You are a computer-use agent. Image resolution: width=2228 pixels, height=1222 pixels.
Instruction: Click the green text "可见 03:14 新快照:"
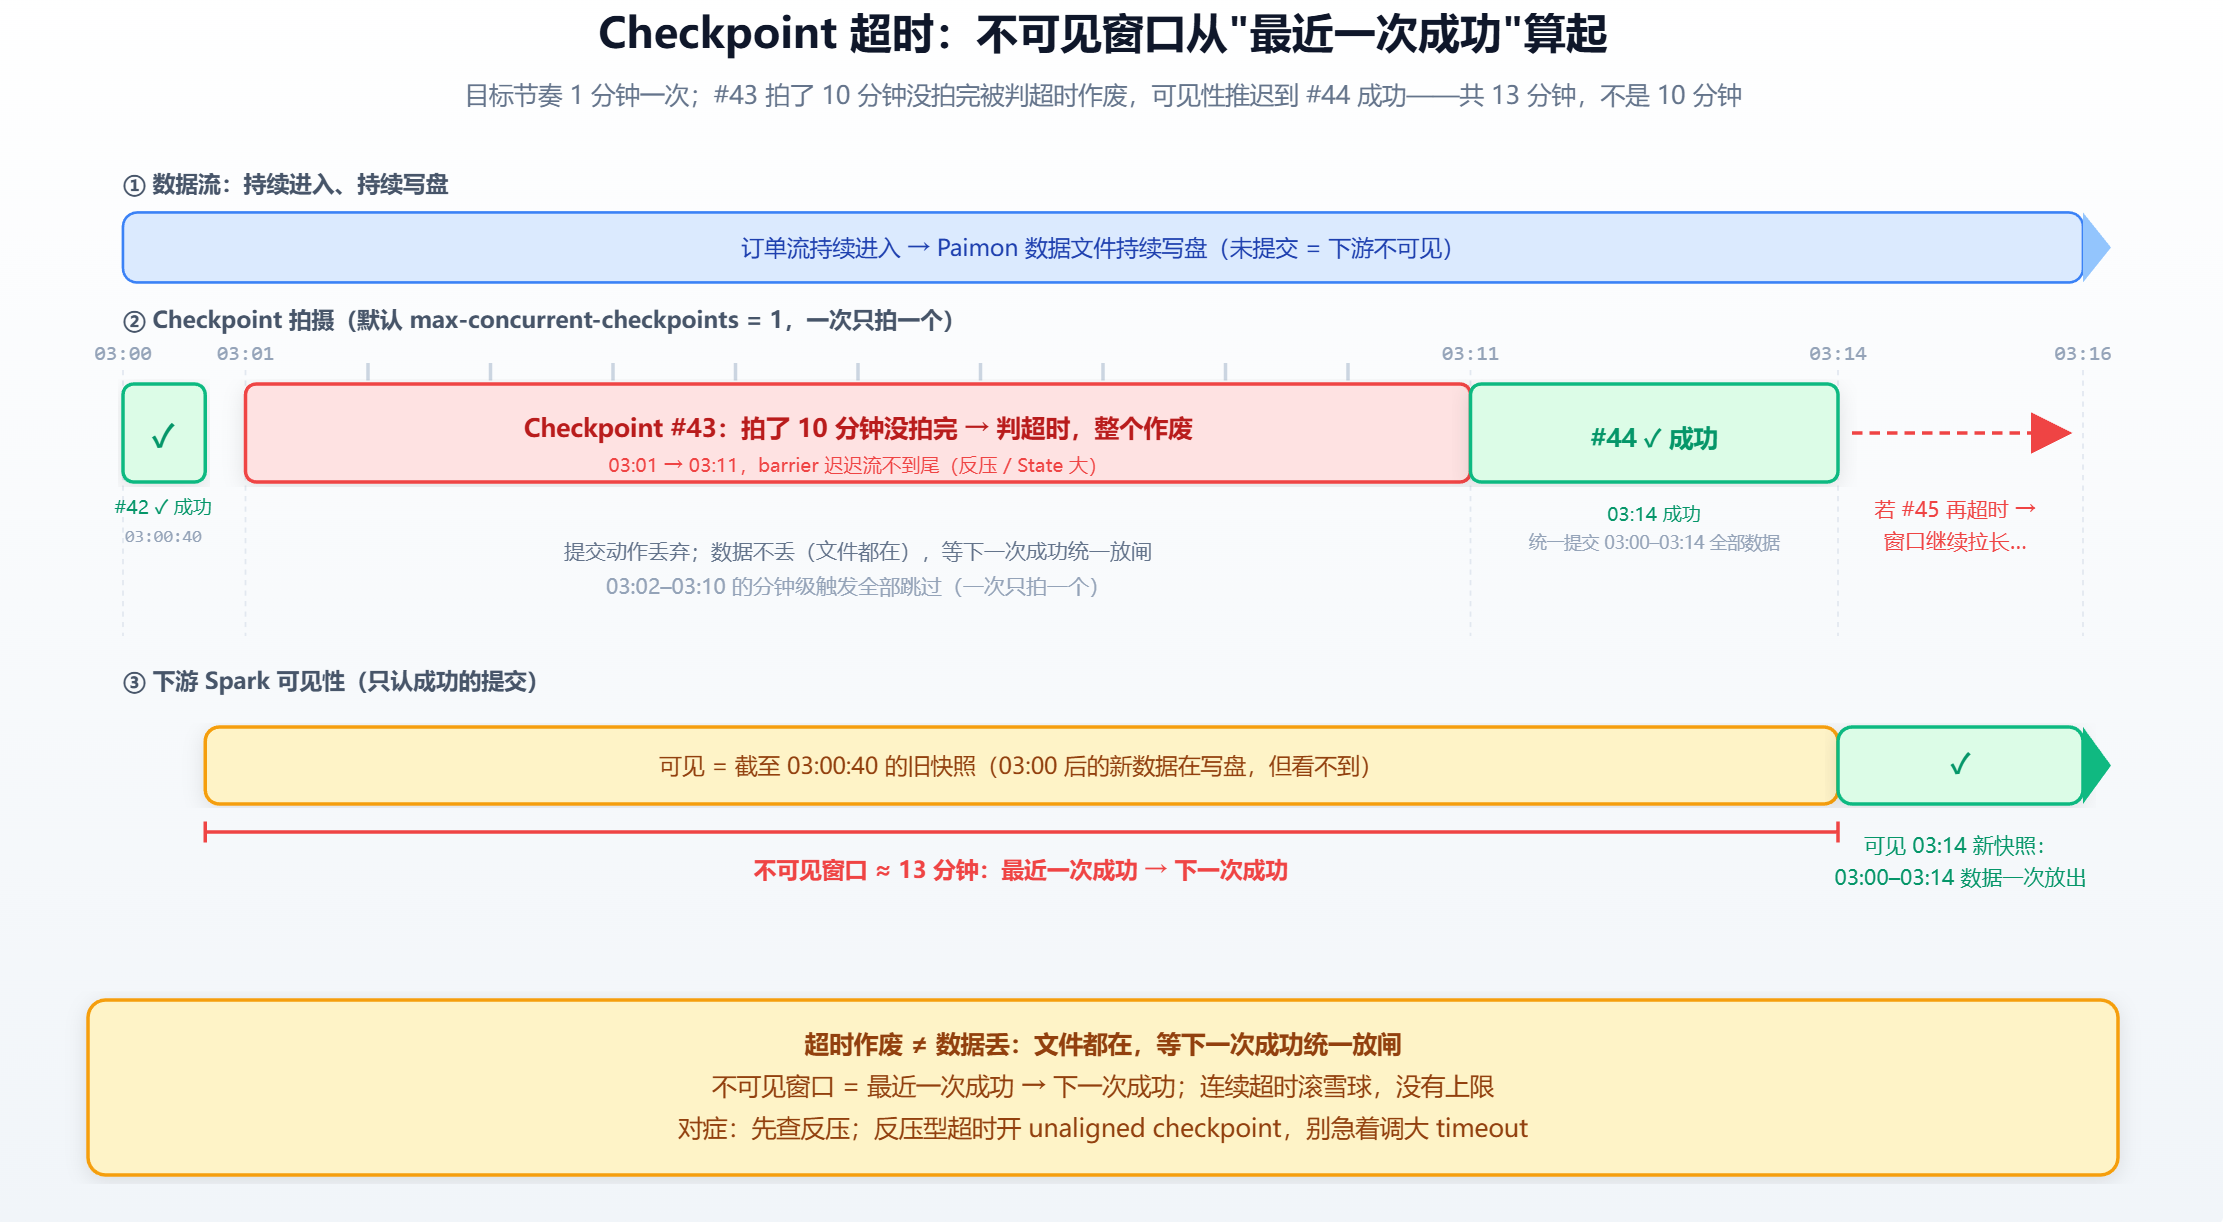coord(1954,846)
